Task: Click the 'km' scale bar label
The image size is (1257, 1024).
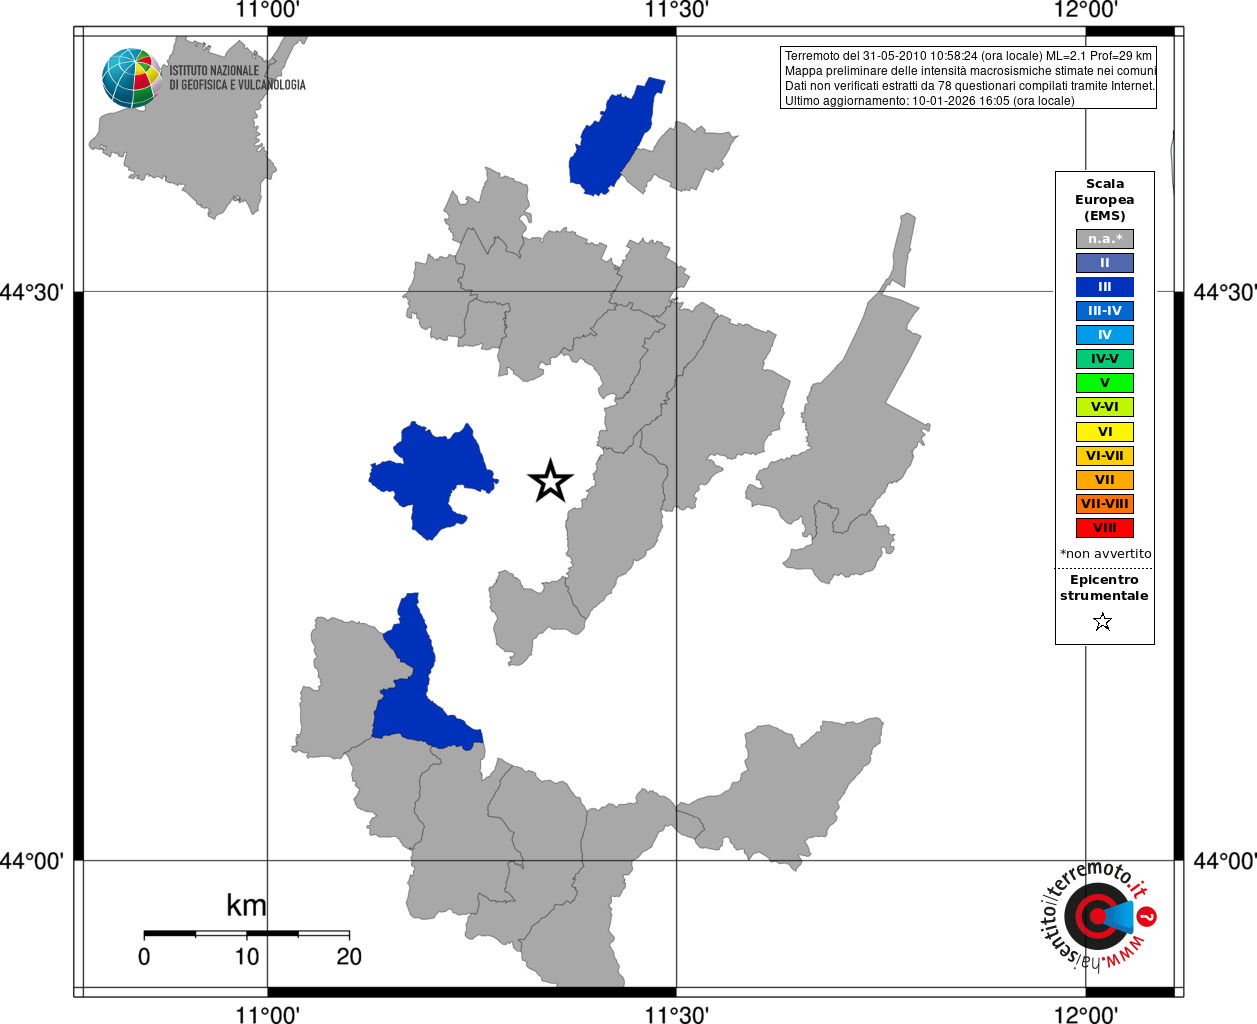Action: 246,905
